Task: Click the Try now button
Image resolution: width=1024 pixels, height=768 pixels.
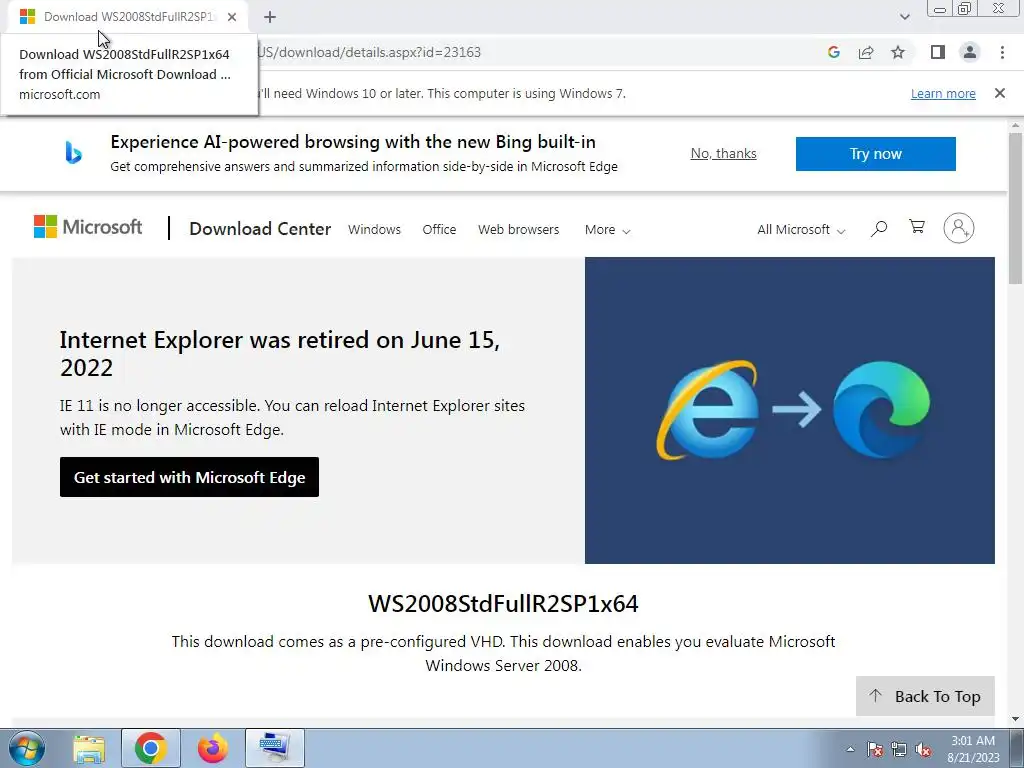Action: 876,154
